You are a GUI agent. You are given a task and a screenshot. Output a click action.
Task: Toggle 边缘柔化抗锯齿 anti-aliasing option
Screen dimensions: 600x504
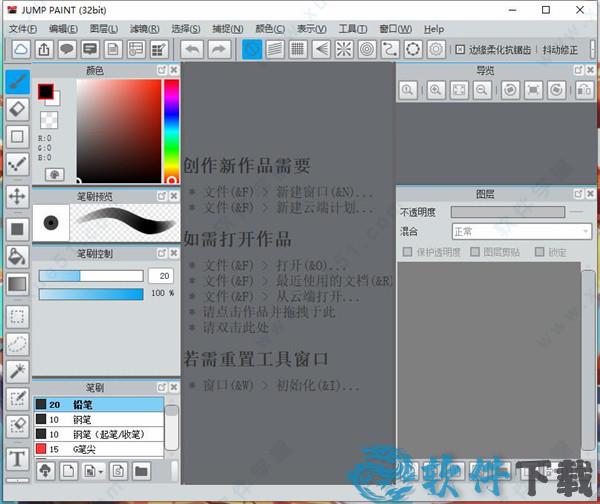tap(459, 49)
